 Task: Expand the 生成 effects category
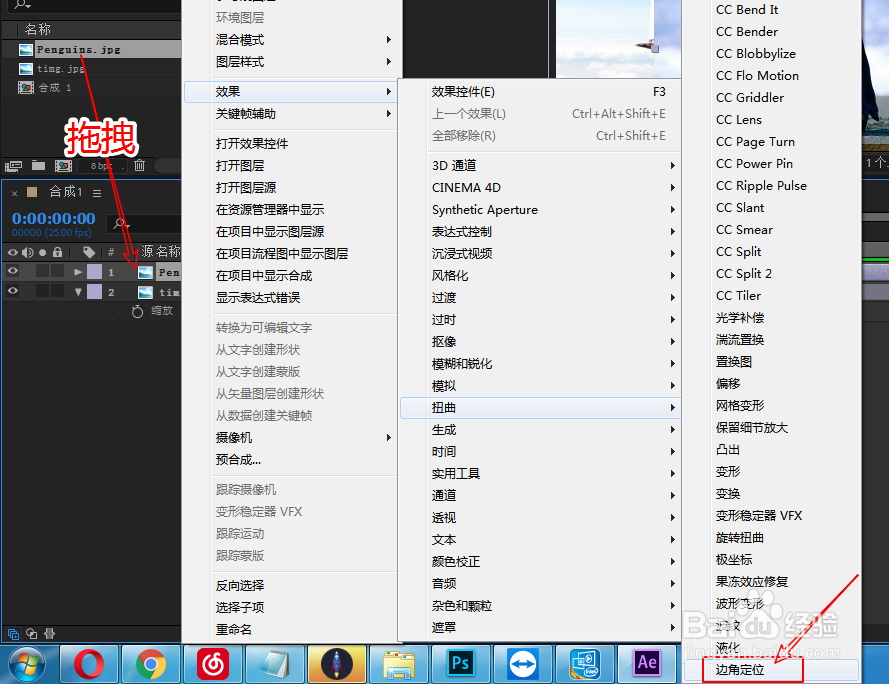tap(540, 429)
